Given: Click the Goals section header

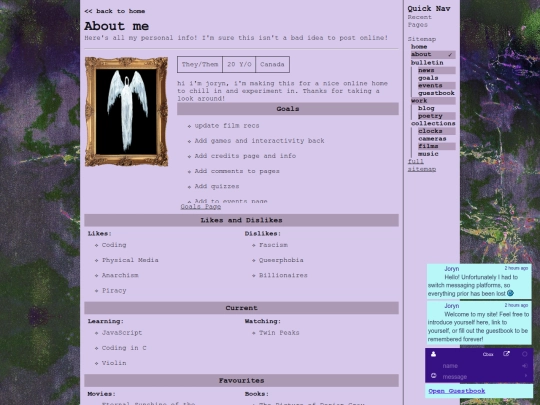Looking at the screenshot, I should coord(288,109).
